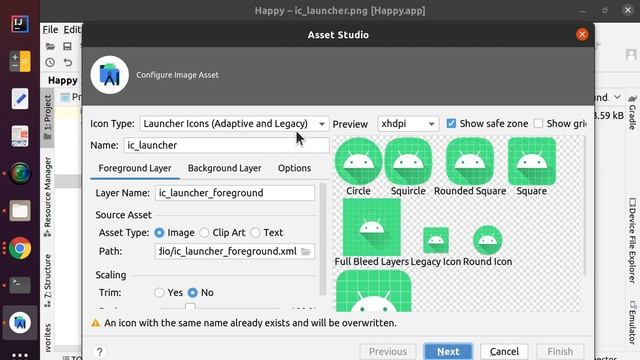Open the 1: Project tool window
640x360 pixels.
click(47, 118)
